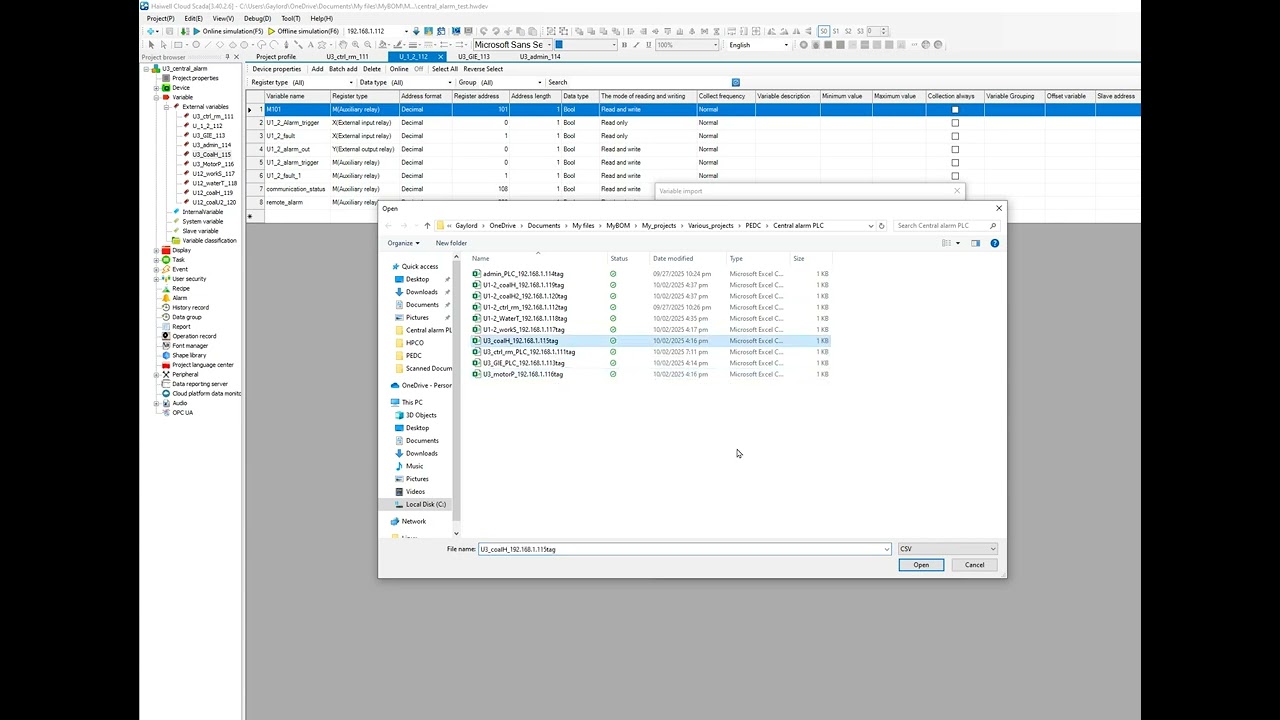Image resolution: width=1280 pixels, height=720 pixels.
Task: Switch to Project profile tab
Action: click(276, 57)
